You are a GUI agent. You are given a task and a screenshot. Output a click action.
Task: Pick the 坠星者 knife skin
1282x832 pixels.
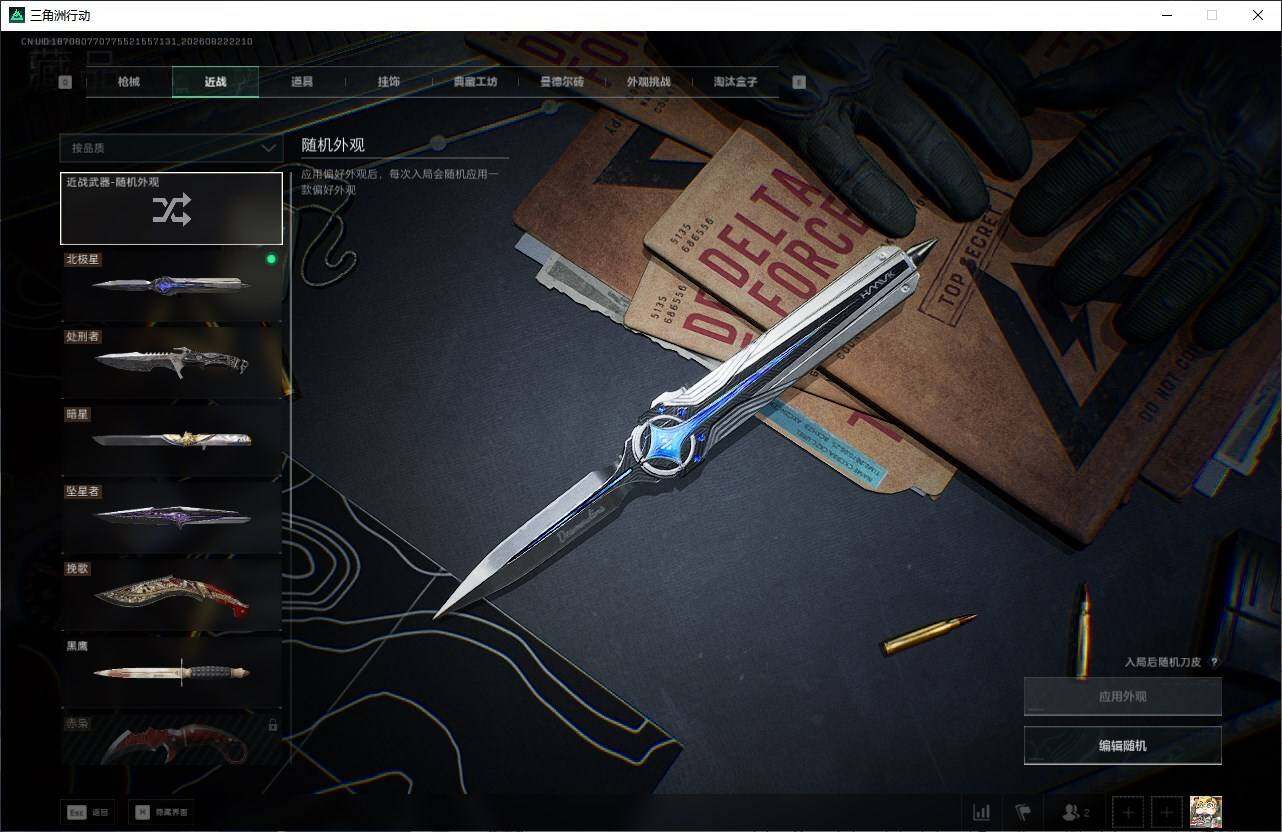[171, 517]
